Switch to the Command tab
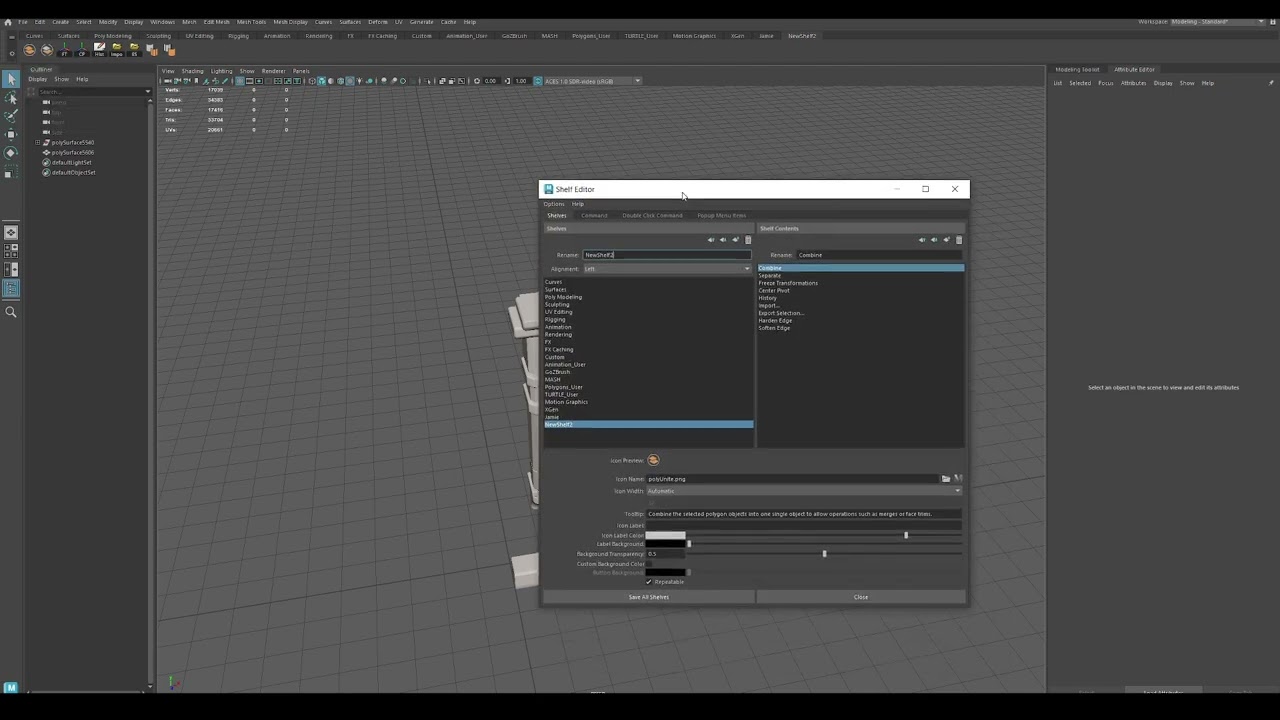The height and width of the screenshot is (720, 1280). click(594, 216)
